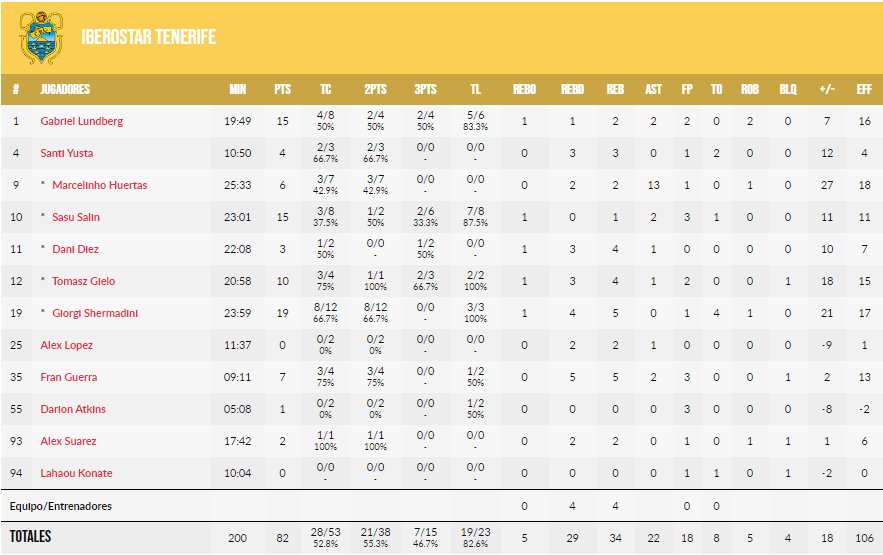This screenshot has height=555, width=883.
Task: Open Darion Atkins player page
Action: click(x=73, y=409)
